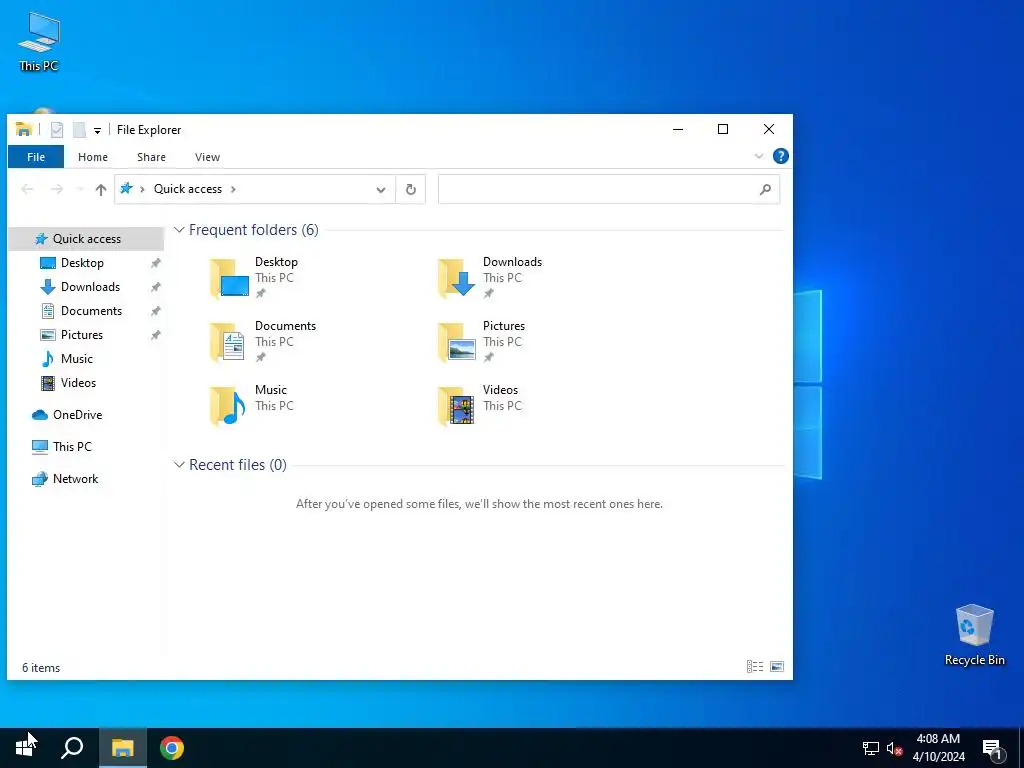Select Desktop in the navigation pane
This screenshot has width=1024, height=768.
coord(82,263)
